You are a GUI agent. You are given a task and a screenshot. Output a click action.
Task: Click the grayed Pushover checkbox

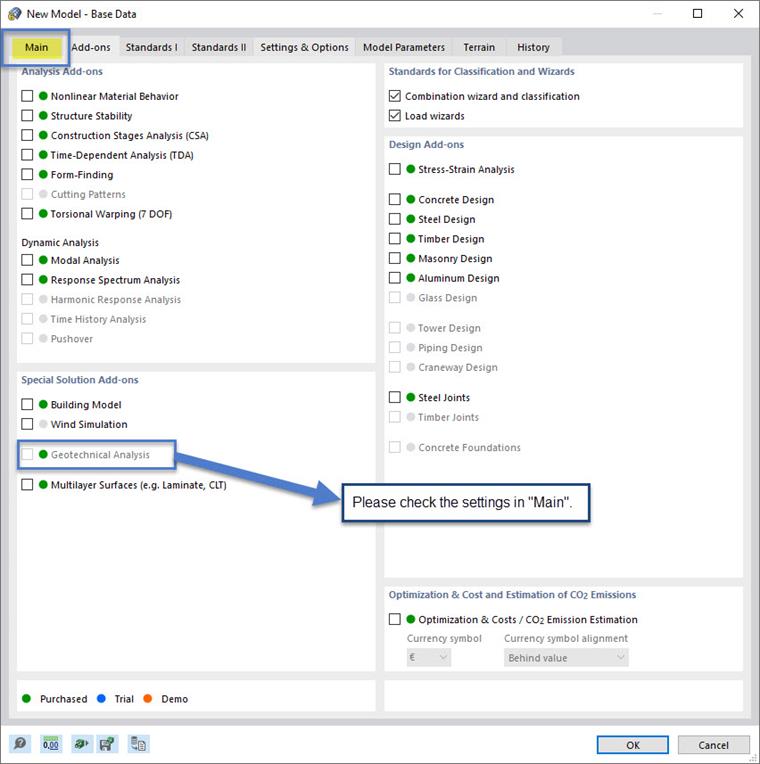[27, 338]
